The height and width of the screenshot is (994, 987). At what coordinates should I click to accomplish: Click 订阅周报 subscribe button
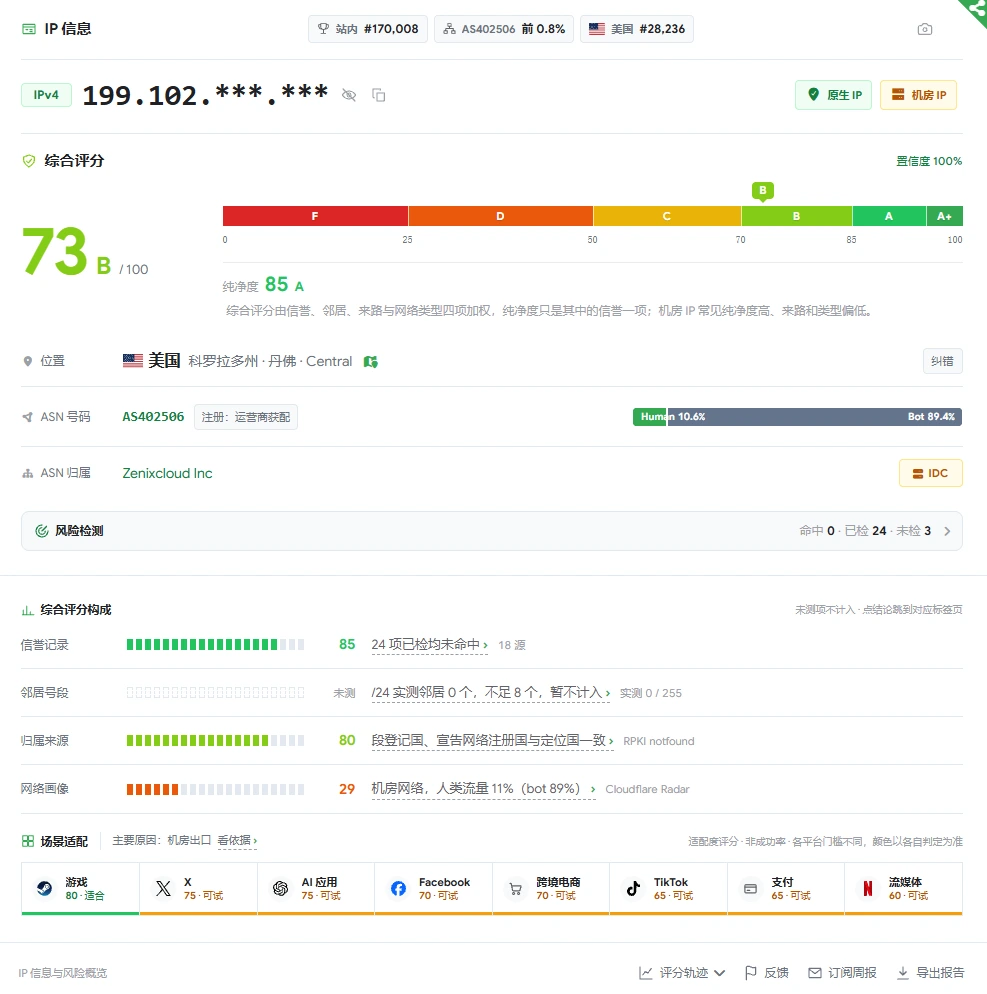pyautogui.click(x=842, y=973)
